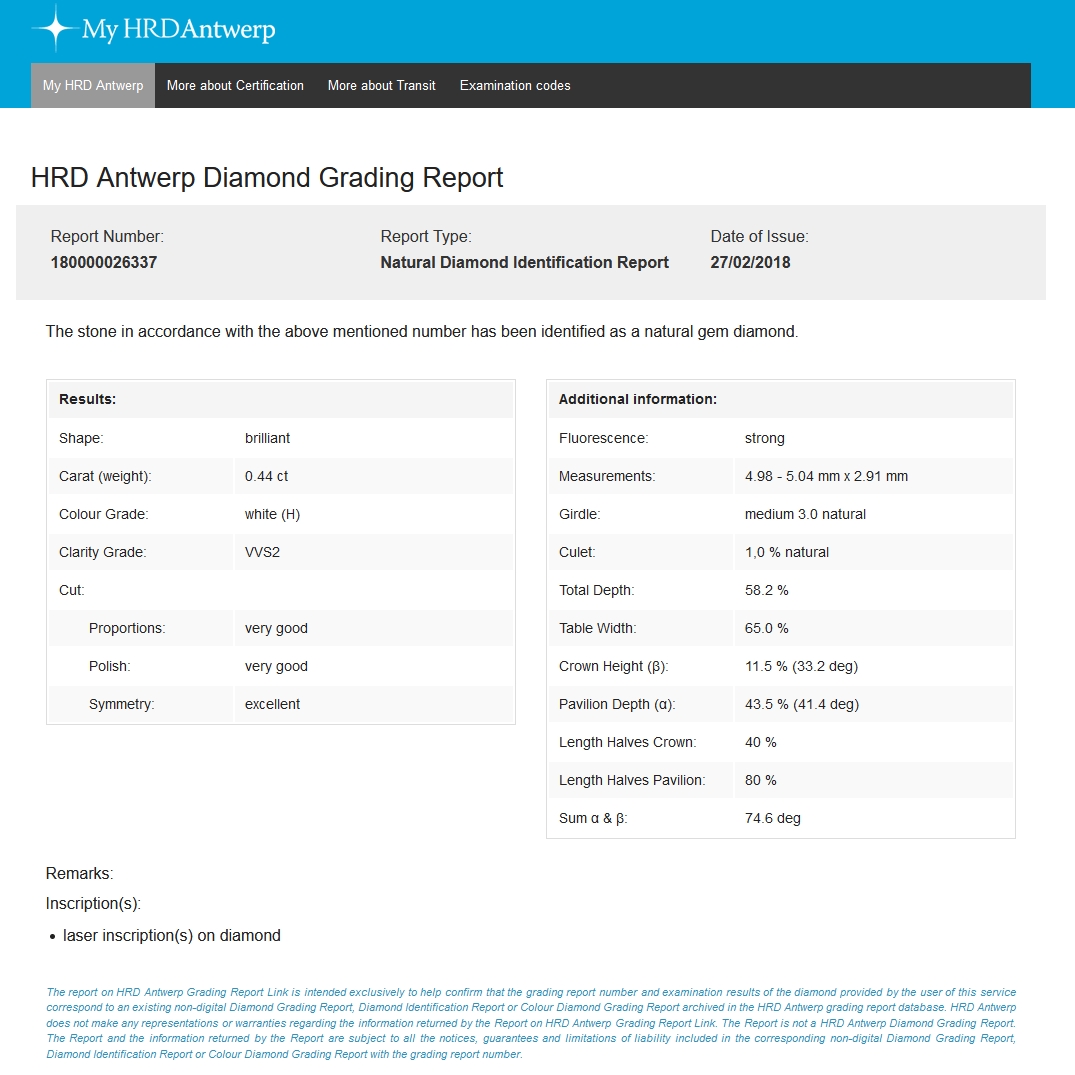Click the natural gem diamond identification sentence
Screen dimensions: 1075x1075
point(422,332)
